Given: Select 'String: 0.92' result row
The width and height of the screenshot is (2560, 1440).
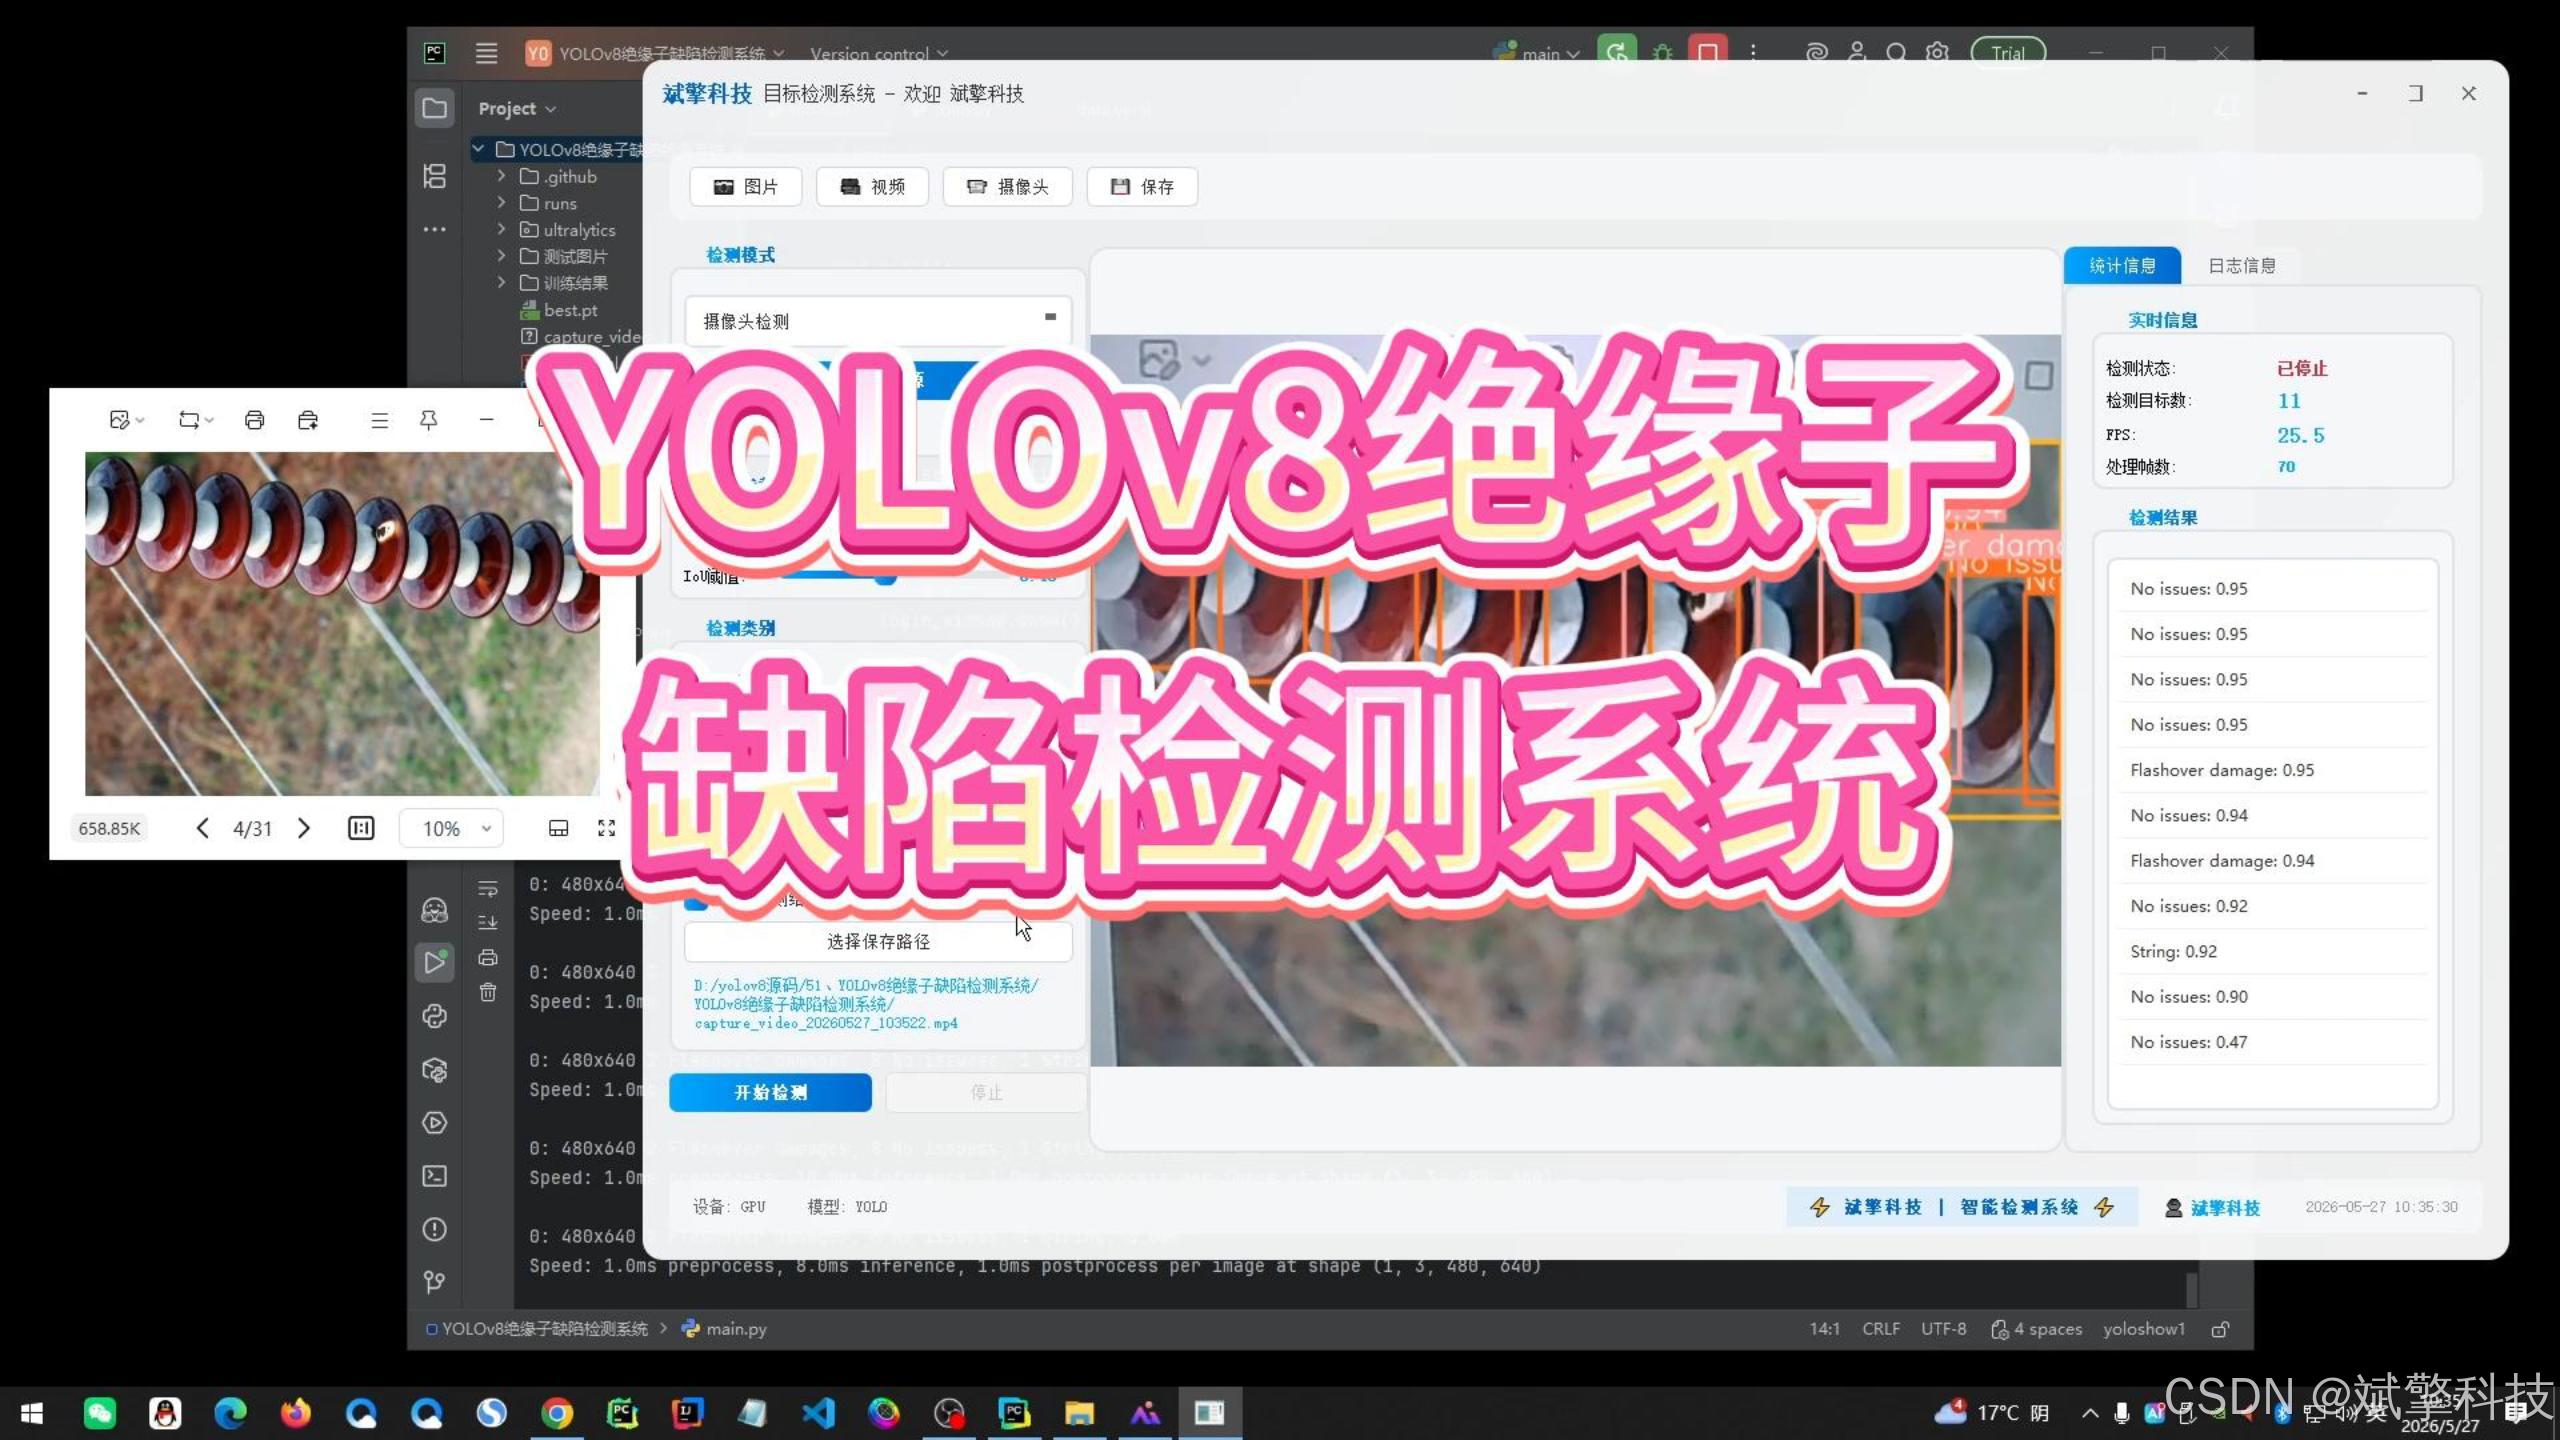Looking at the screenshot, I should click(x=2272, y=951).
